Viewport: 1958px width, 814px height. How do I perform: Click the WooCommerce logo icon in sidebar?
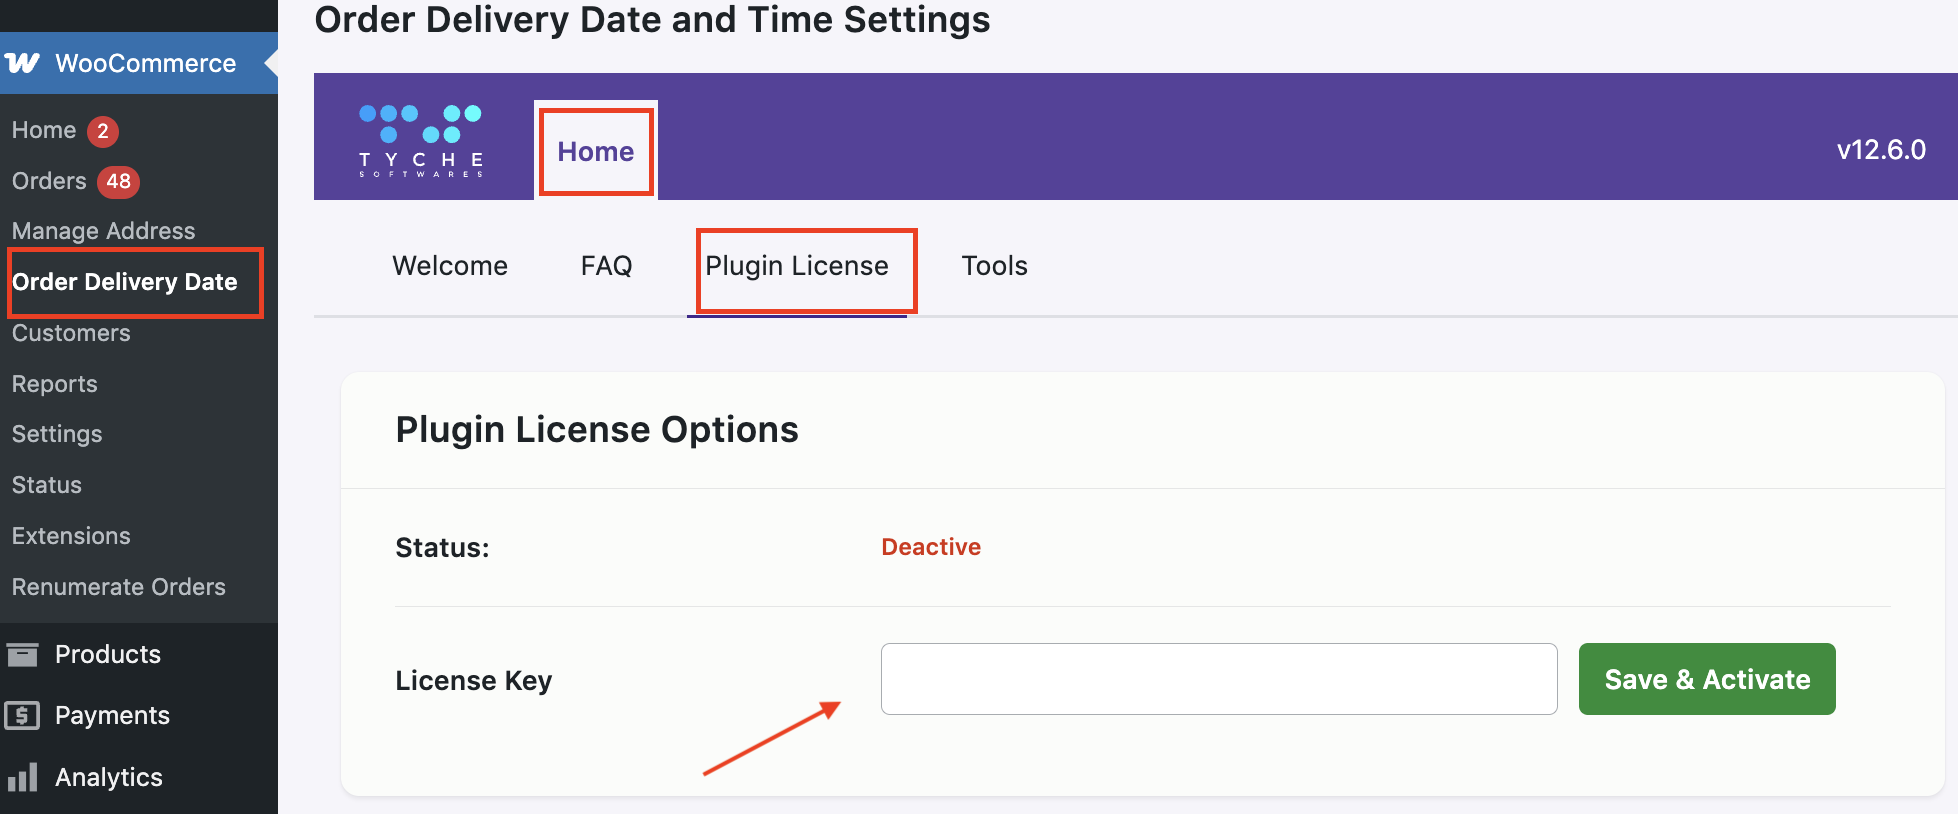click(22, 63)
